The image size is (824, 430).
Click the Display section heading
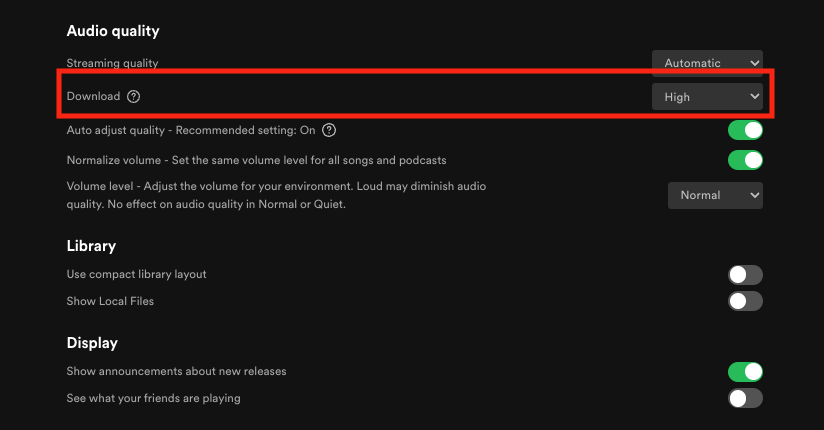[x=92, y=343]
